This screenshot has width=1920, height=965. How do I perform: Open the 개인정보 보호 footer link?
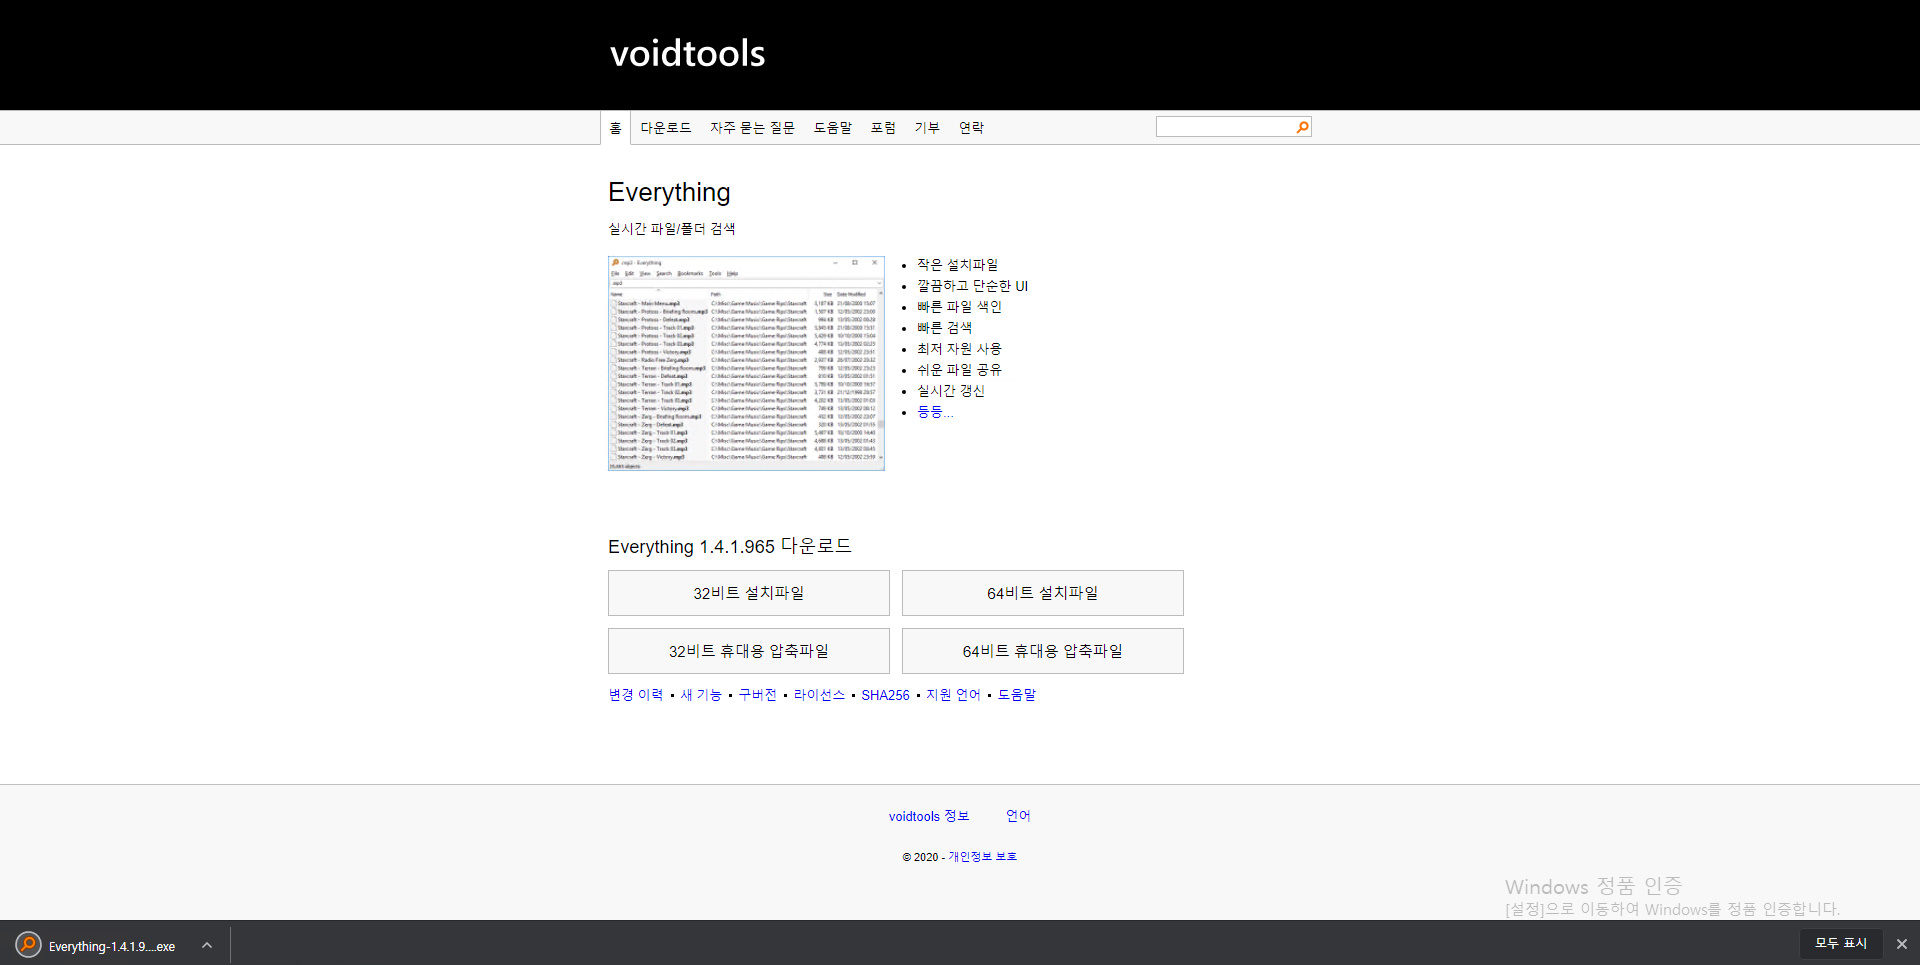tap(982, 857)
